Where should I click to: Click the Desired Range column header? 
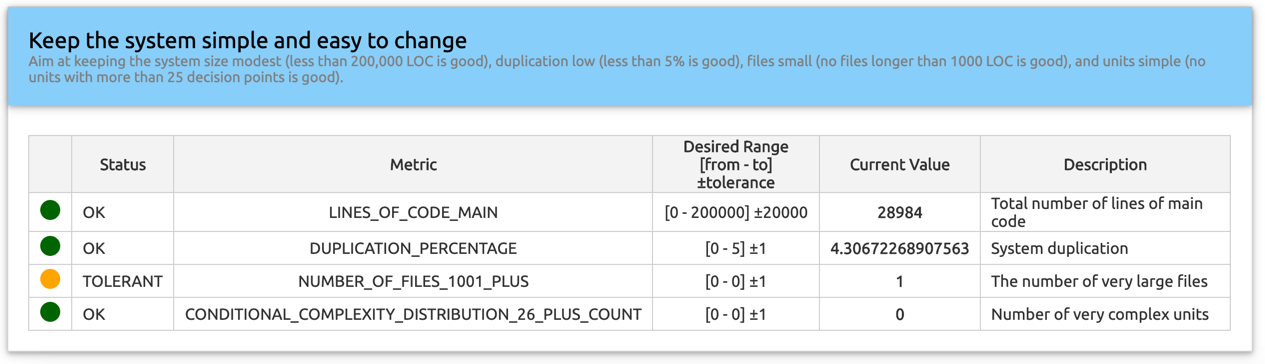(735, 164)
